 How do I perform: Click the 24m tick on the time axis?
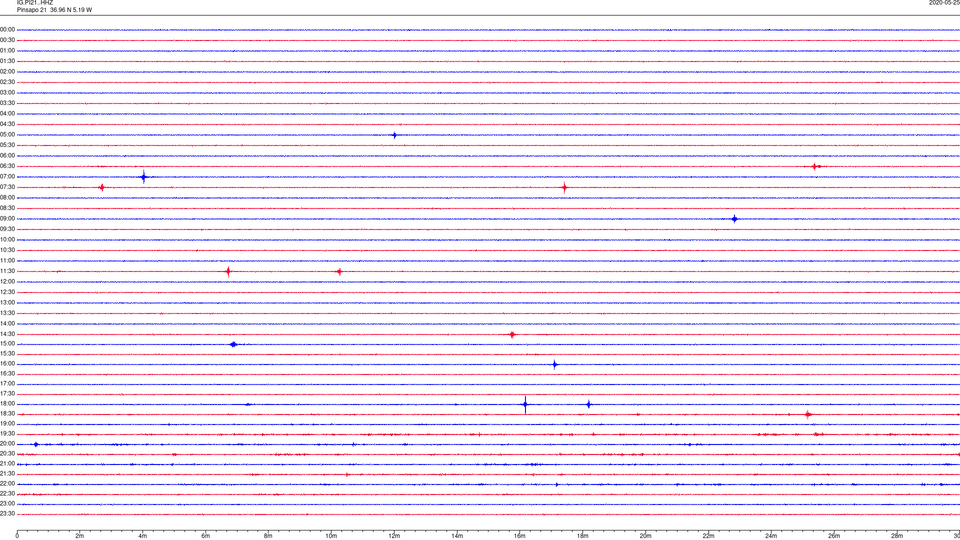pyautogui.click(x=771, y=536)
